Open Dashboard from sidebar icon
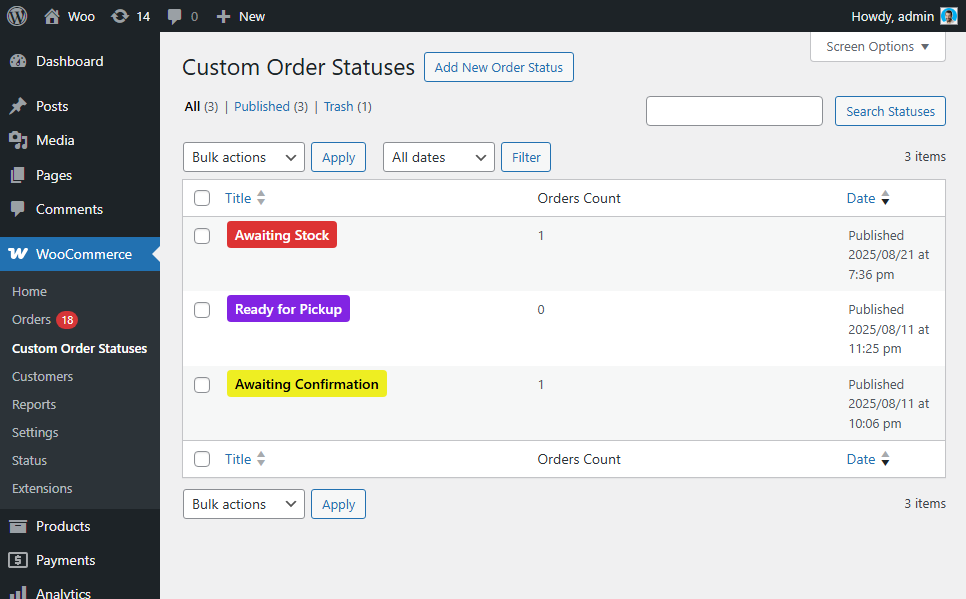This screenshot has height=599, width=966. pyautogui.click(x=18, y=61)
